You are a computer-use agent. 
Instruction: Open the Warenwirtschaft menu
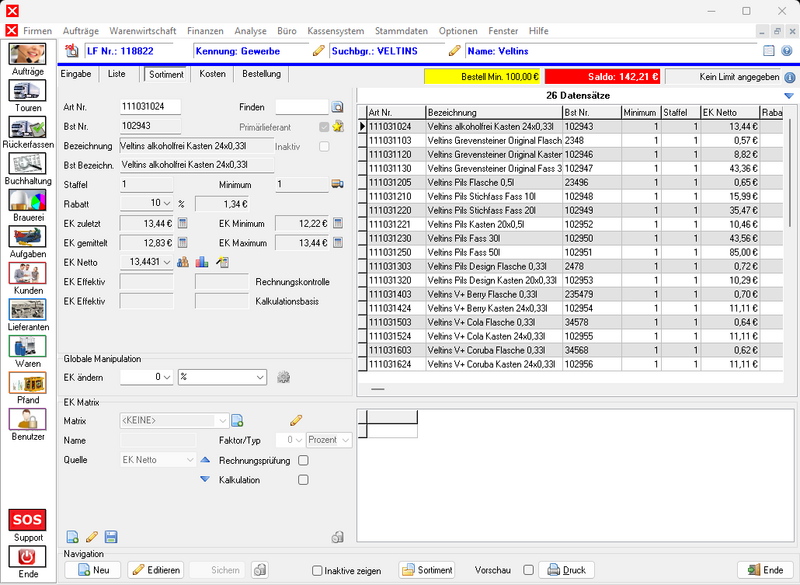pos(143,31)
